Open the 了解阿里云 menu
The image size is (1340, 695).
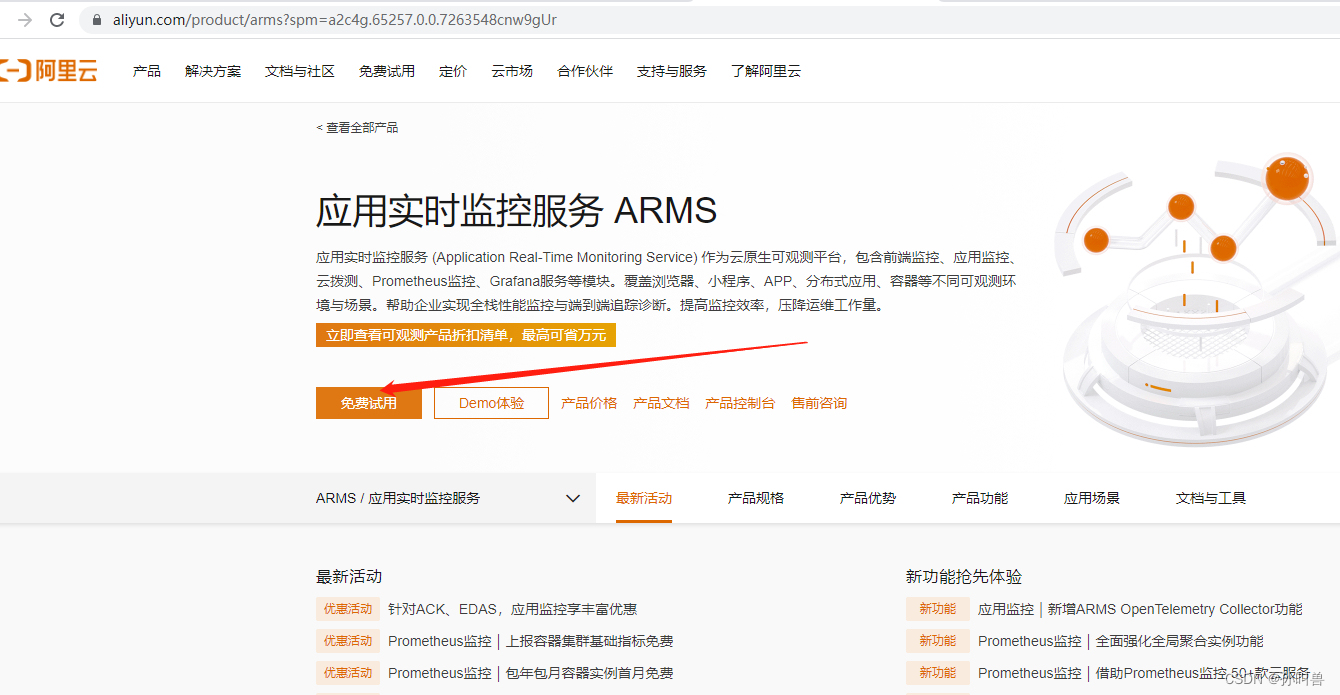click(766, 71)
